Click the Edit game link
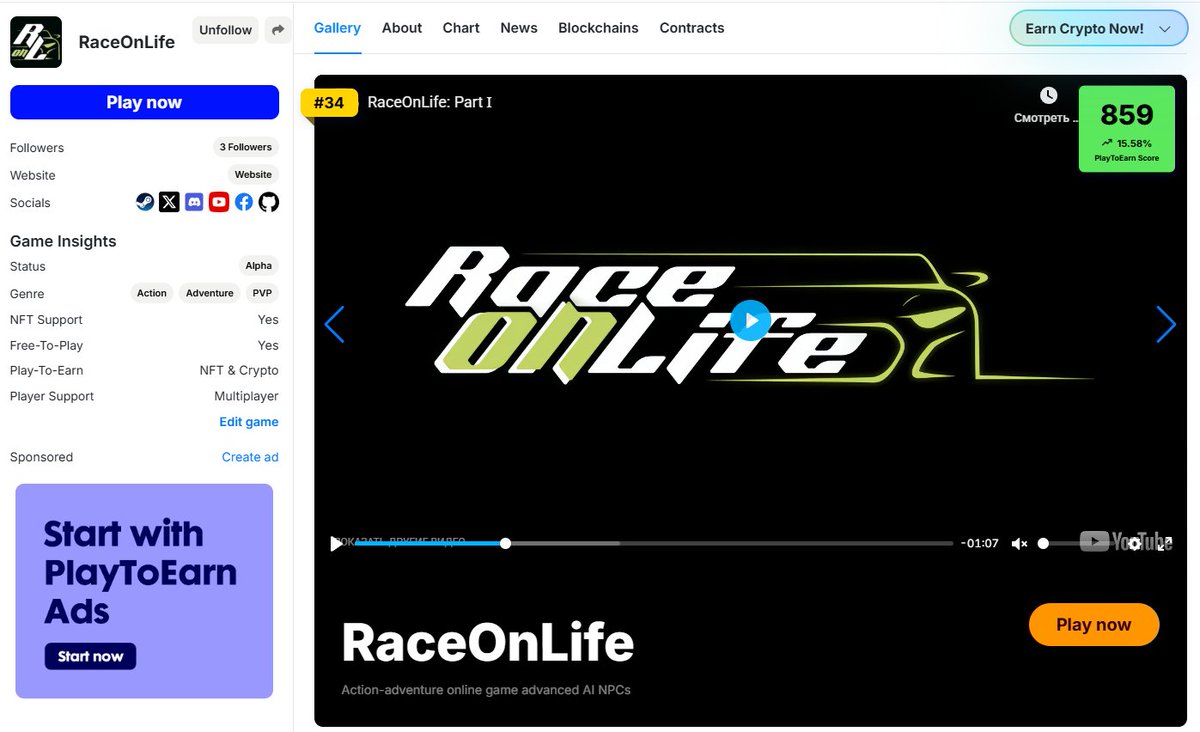Viewport: 1200px width, 732px height. (249, 422)
